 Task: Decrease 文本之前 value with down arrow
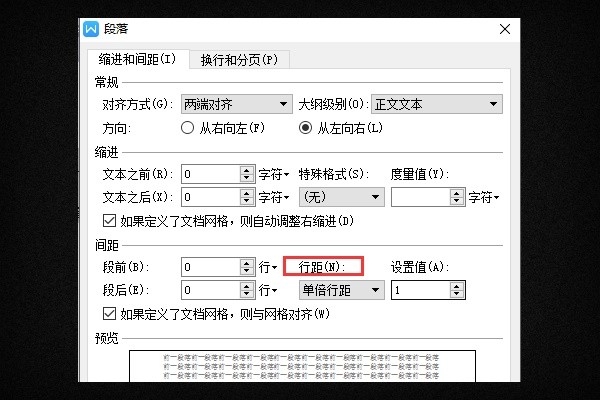tap(247, 178)
